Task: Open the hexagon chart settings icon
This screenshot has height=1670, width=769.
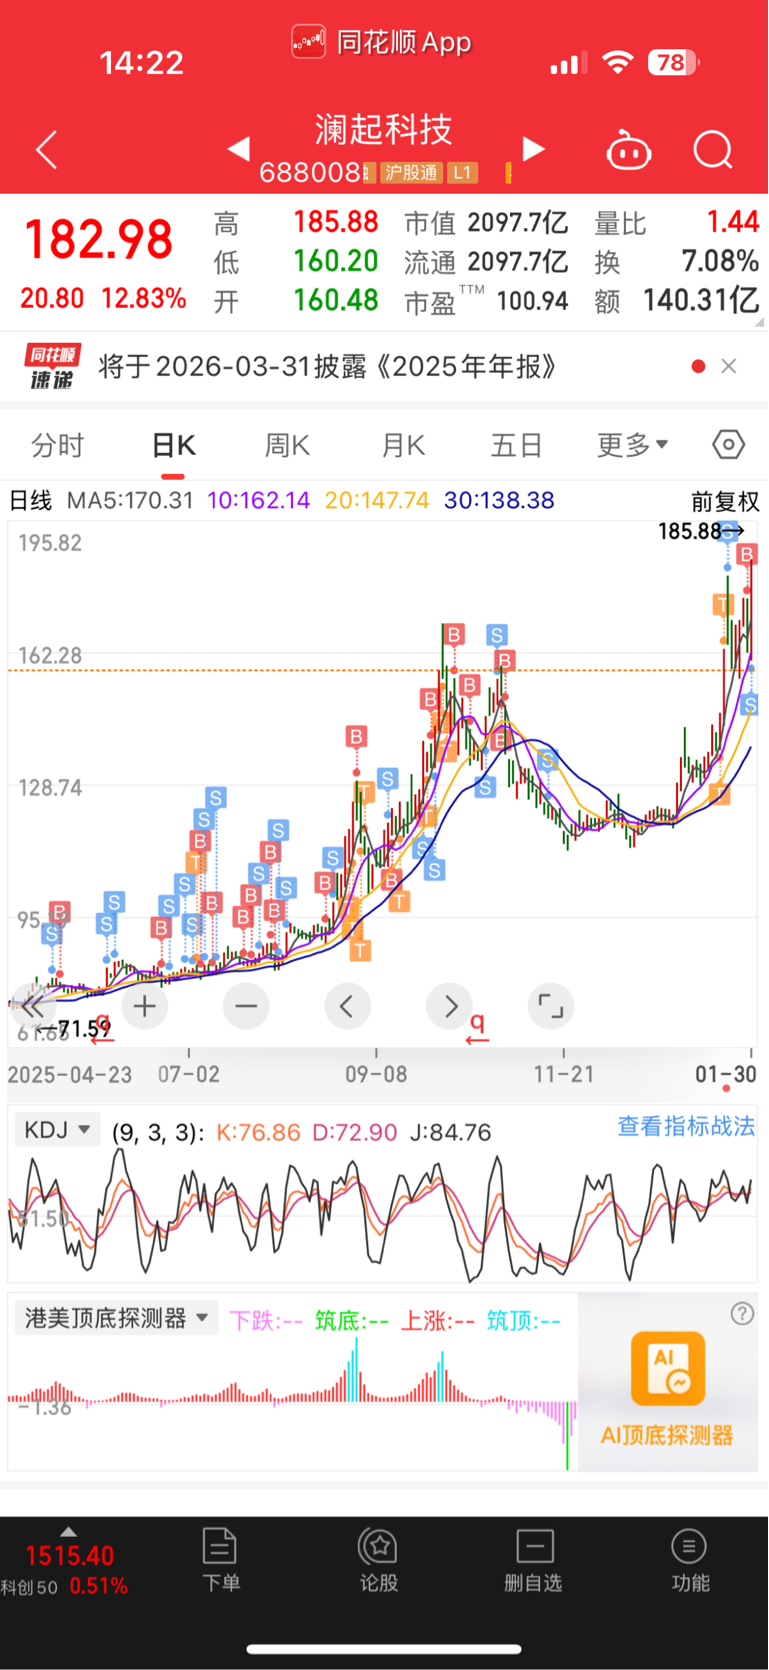Action: (x=728, y=444)
